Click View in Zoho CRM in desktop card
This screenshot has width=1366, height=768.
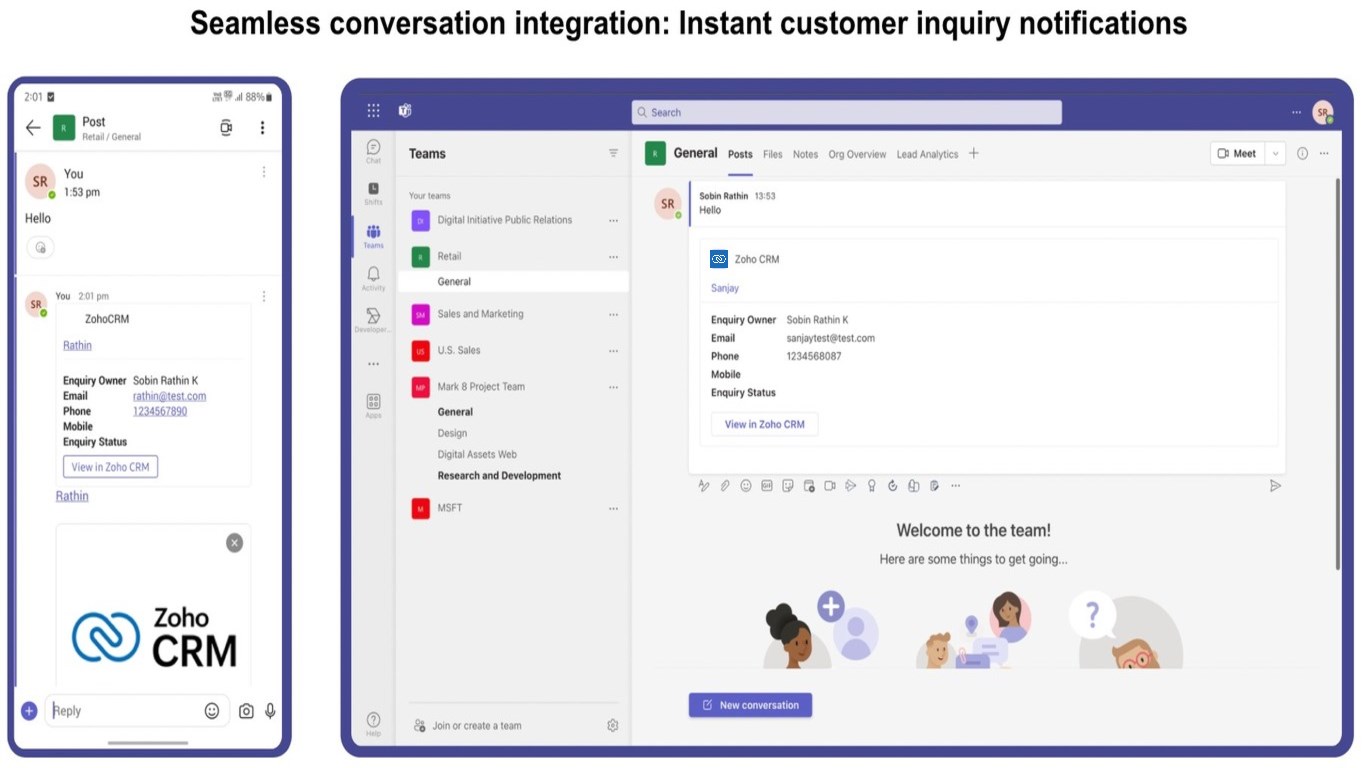click(764, 424)
